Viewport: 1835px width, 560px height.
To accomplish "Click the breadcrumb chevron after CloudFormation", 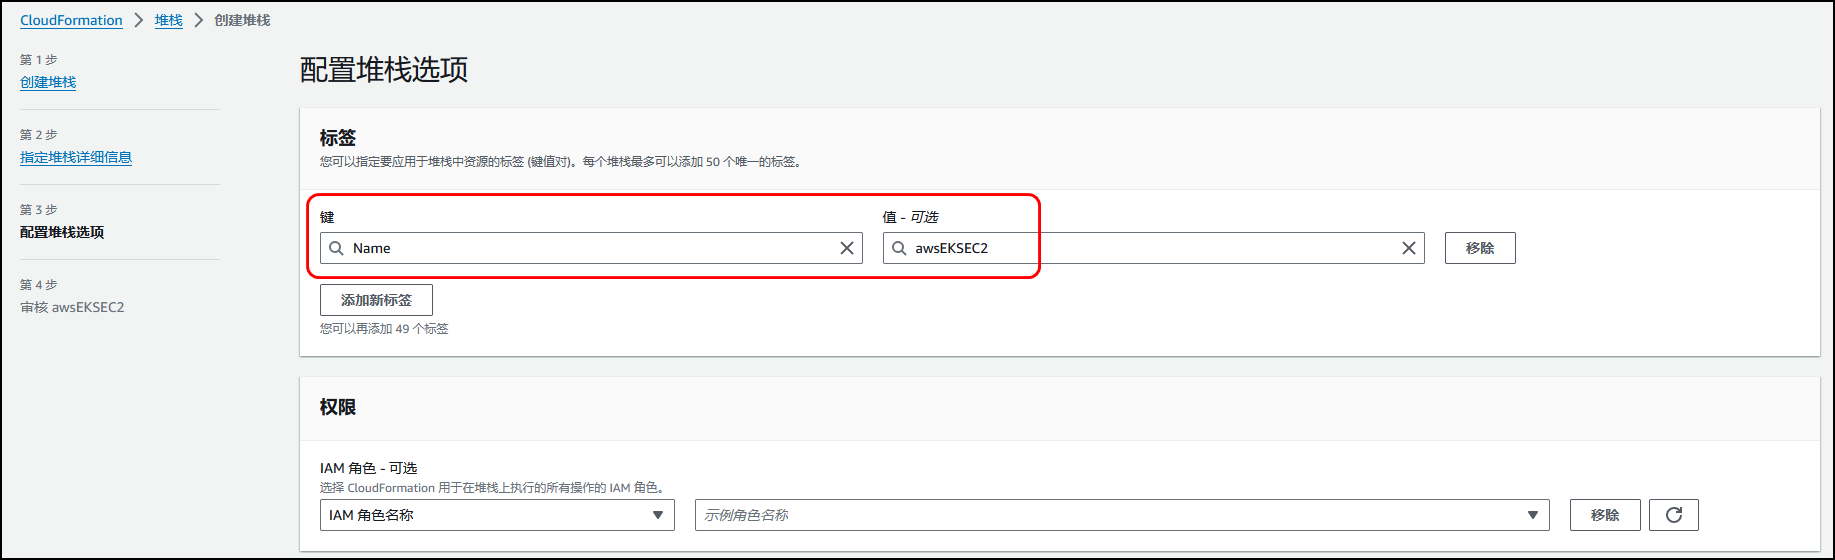I will [139, 20].
